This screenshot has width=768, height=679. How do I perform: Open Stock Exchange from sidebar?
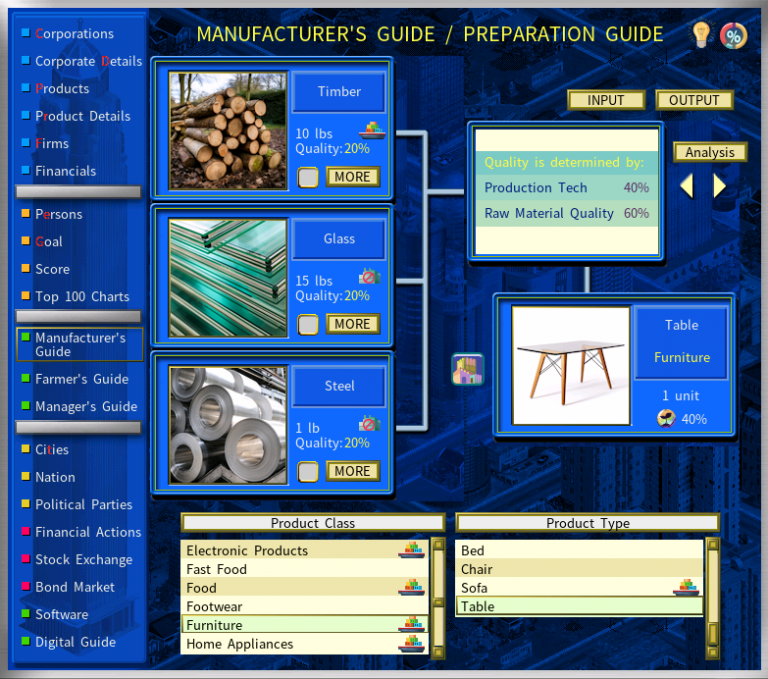coord(83,560)
